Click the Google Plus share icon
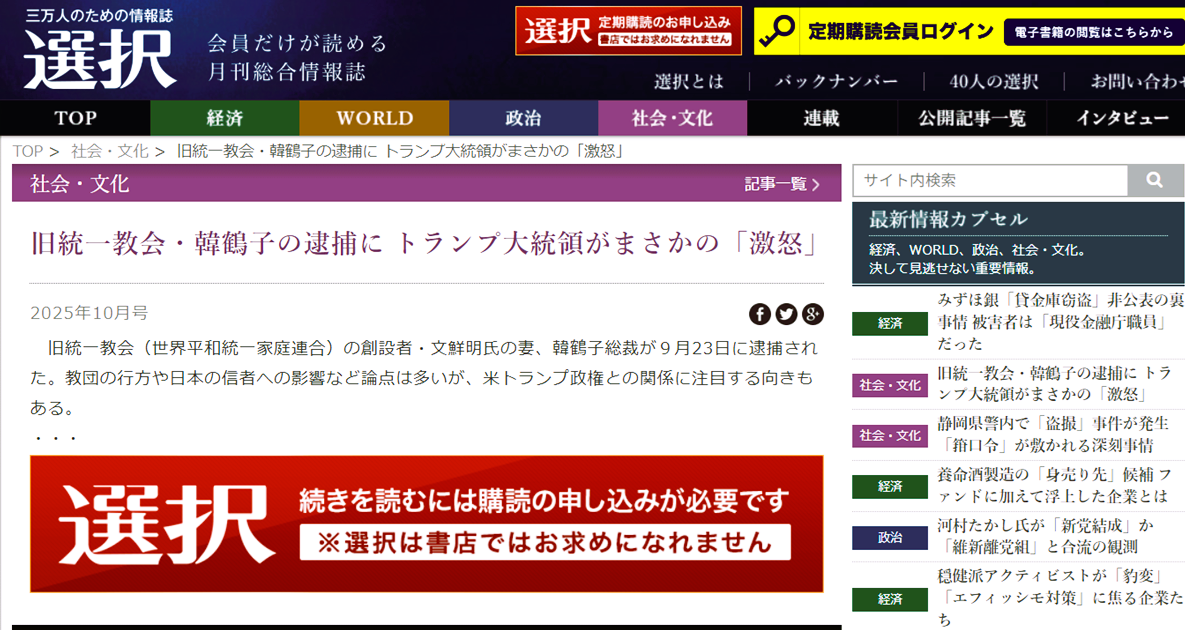Screen dimensions: 1200x630 click(x=813, y=314)
